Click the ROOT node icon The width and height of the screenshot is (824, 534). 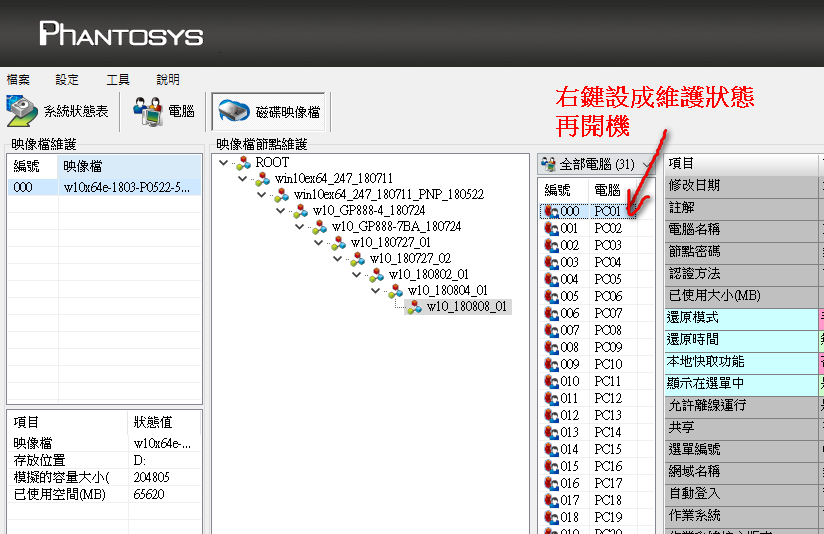coord(243,163)
